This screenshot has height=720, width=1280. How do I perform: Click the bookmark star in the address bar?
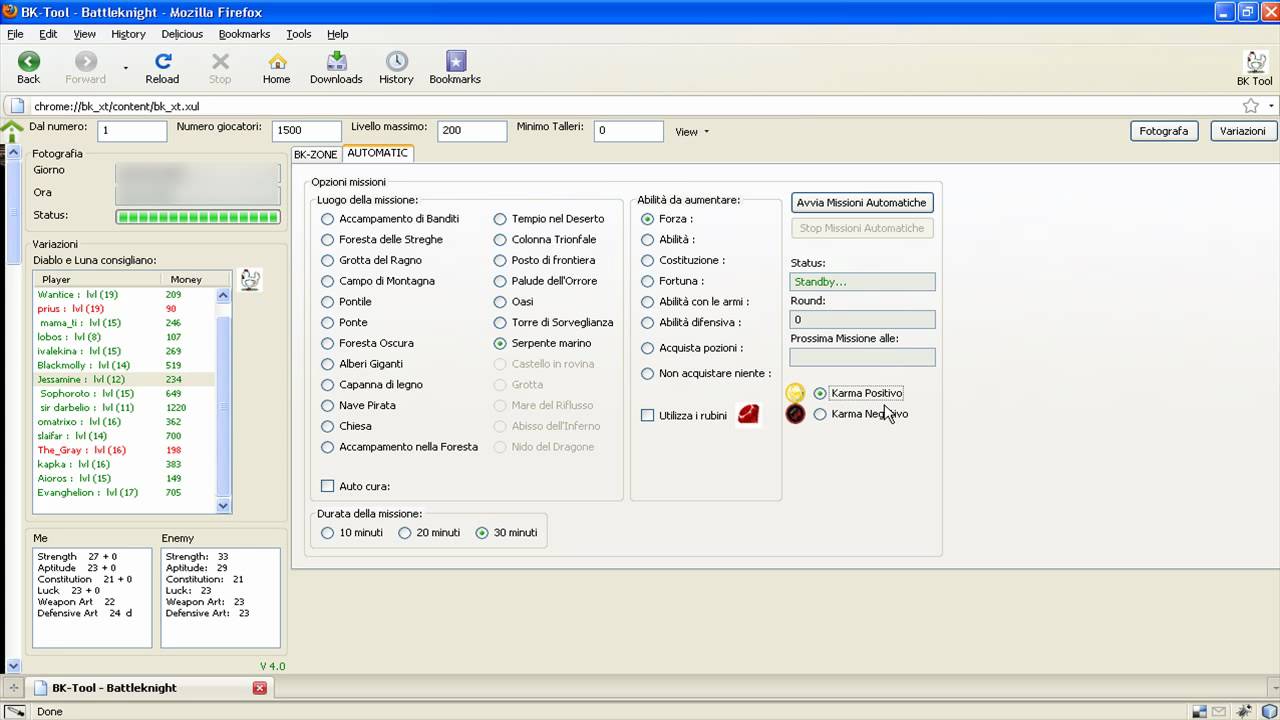(x=1250, y=106)
